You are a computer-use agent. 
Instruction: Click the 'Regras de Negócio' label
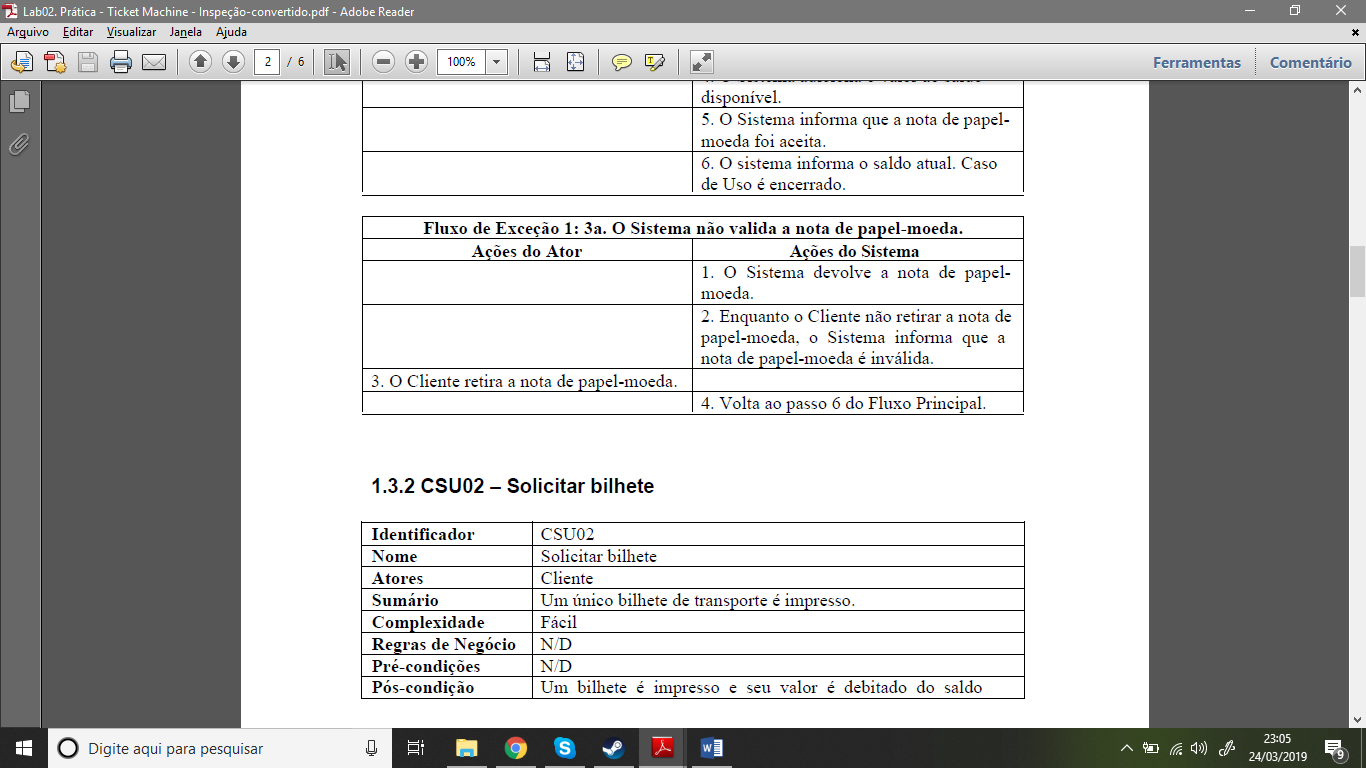(444, 644)
